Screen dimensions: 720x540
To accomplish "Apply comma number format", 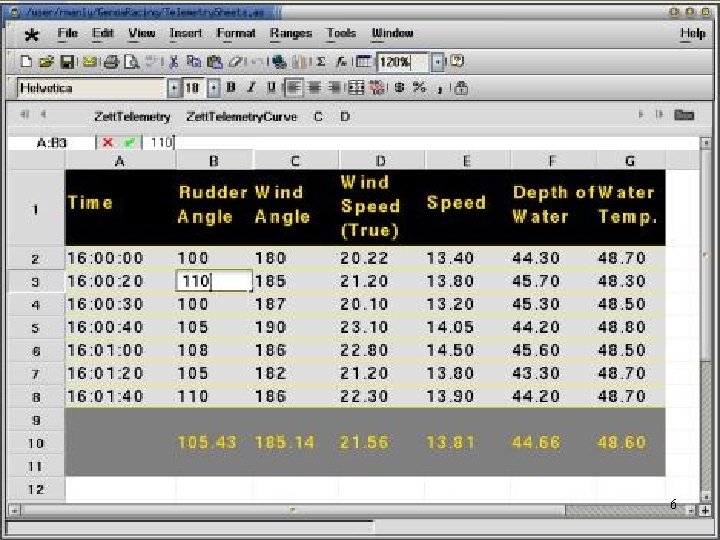I will pyautogui.click(x=439, y=89).
